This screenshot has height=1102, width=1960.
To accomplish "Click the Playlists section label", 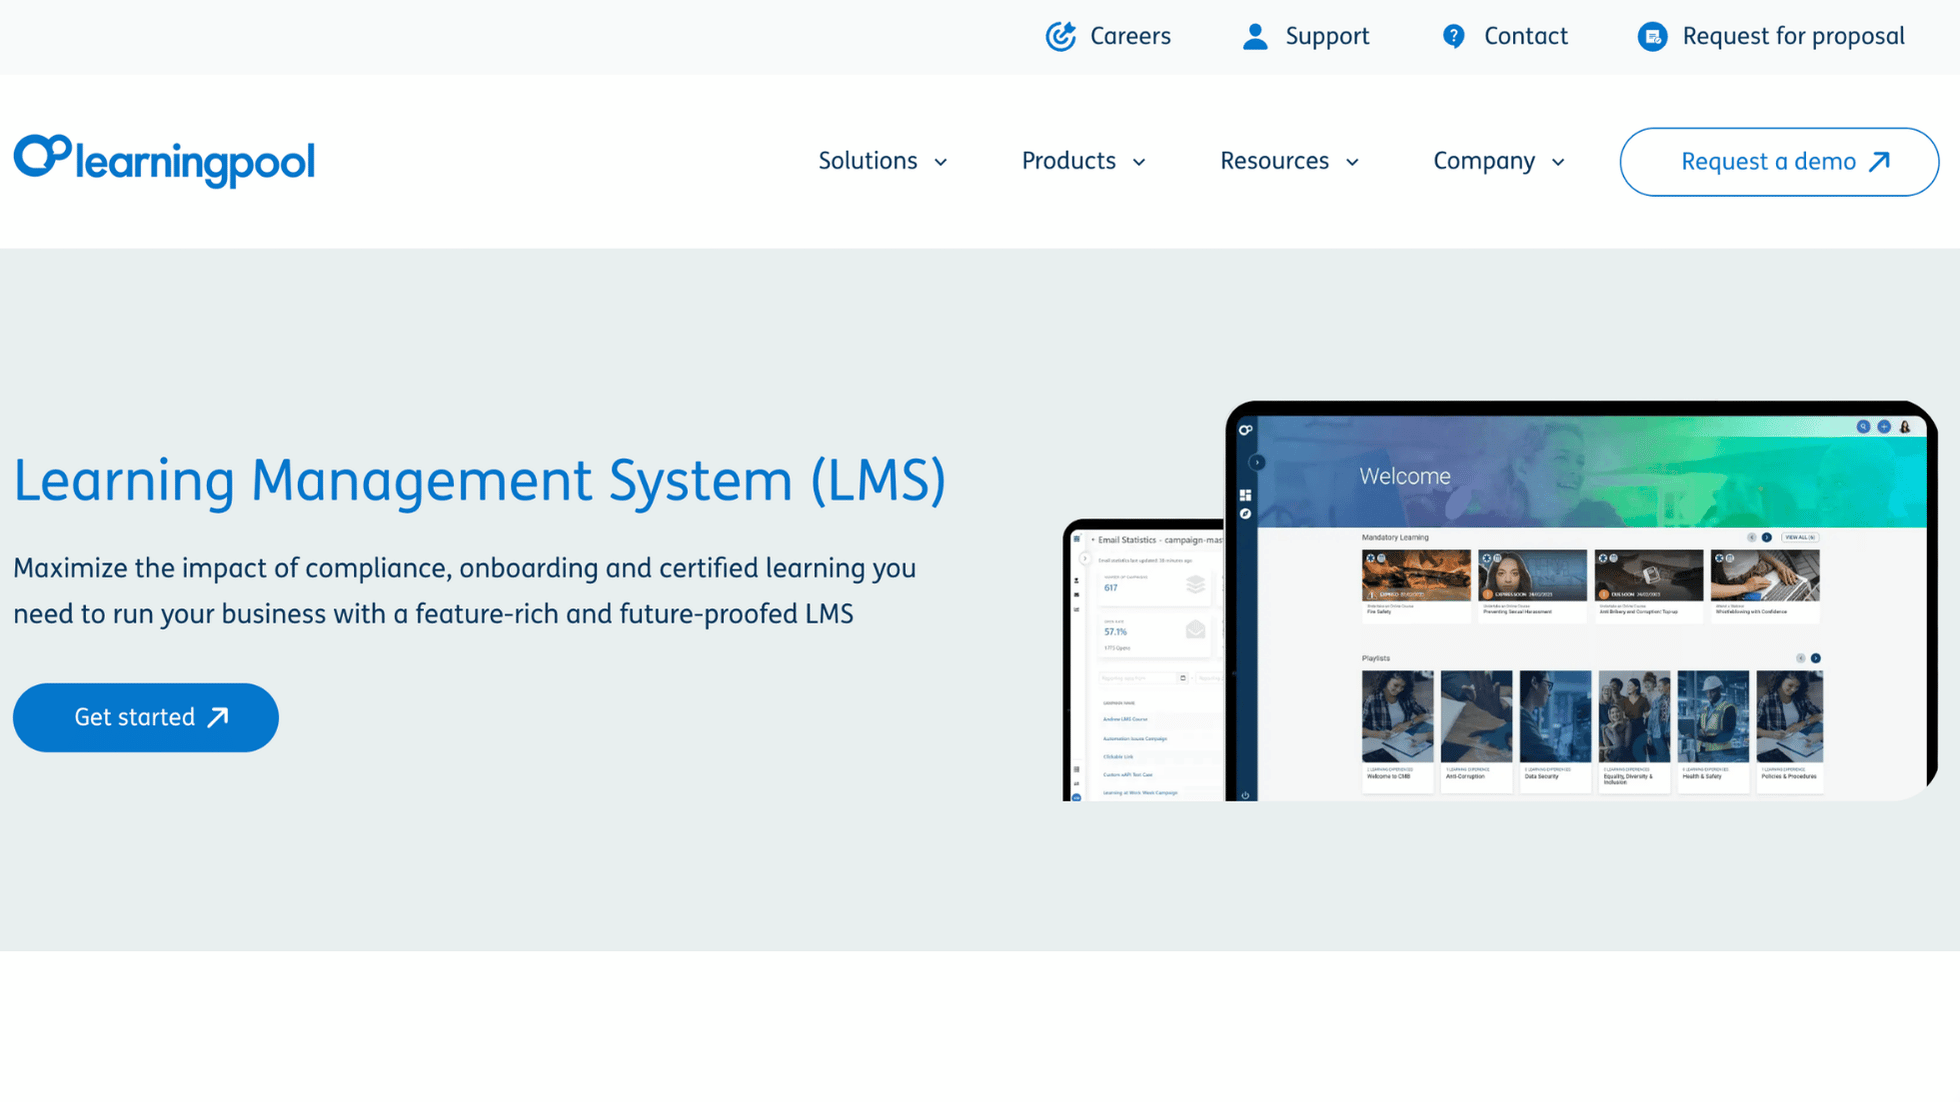I will [x=1375, y=658].
